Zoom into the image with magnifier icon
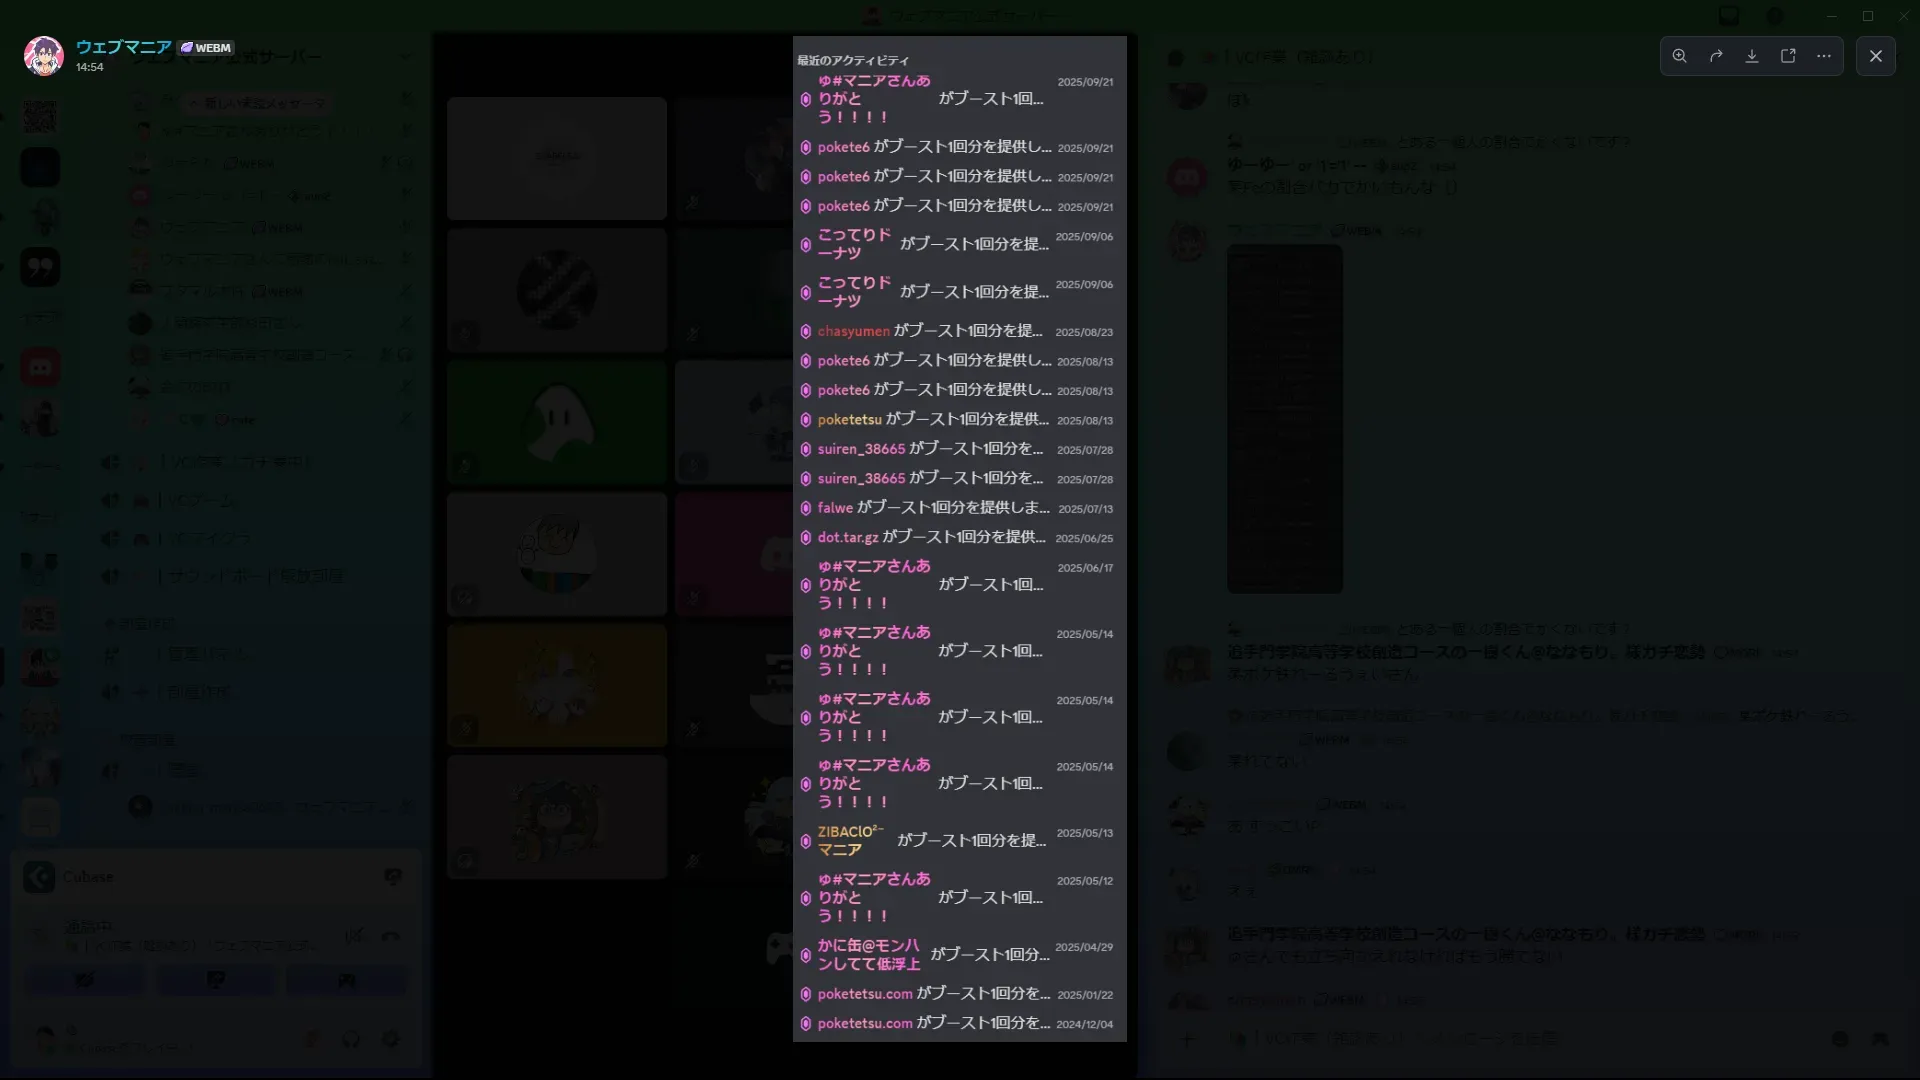The image size is (1920, 1080). (x=1680, y=56)
